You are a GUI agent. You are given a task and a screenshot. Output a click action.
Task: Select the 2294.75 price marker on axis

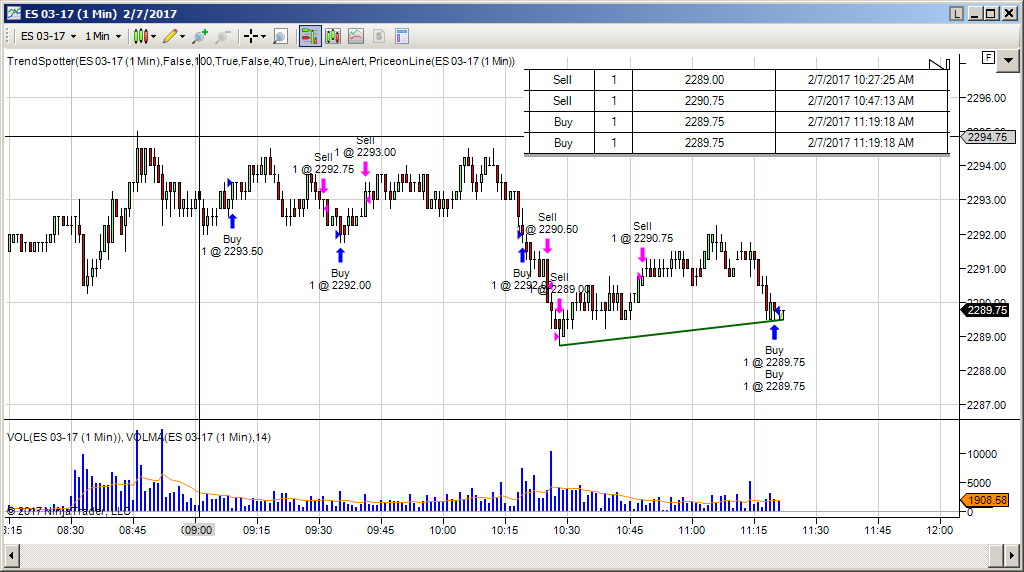(987, 137)
